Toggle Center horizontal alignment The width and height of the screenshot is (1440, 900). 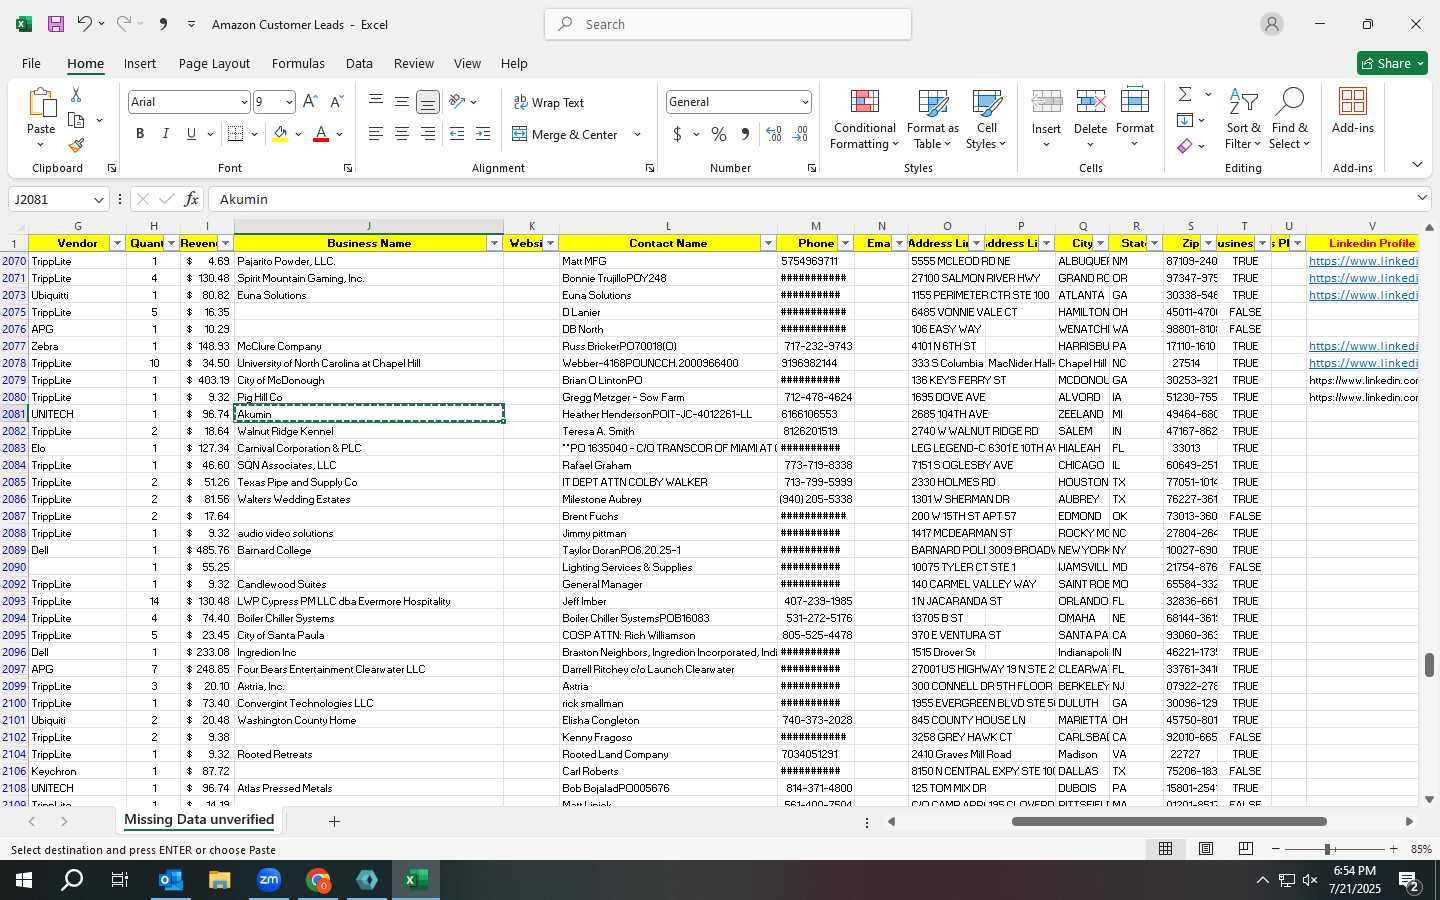pyautogui.click(x=401, y=134)
